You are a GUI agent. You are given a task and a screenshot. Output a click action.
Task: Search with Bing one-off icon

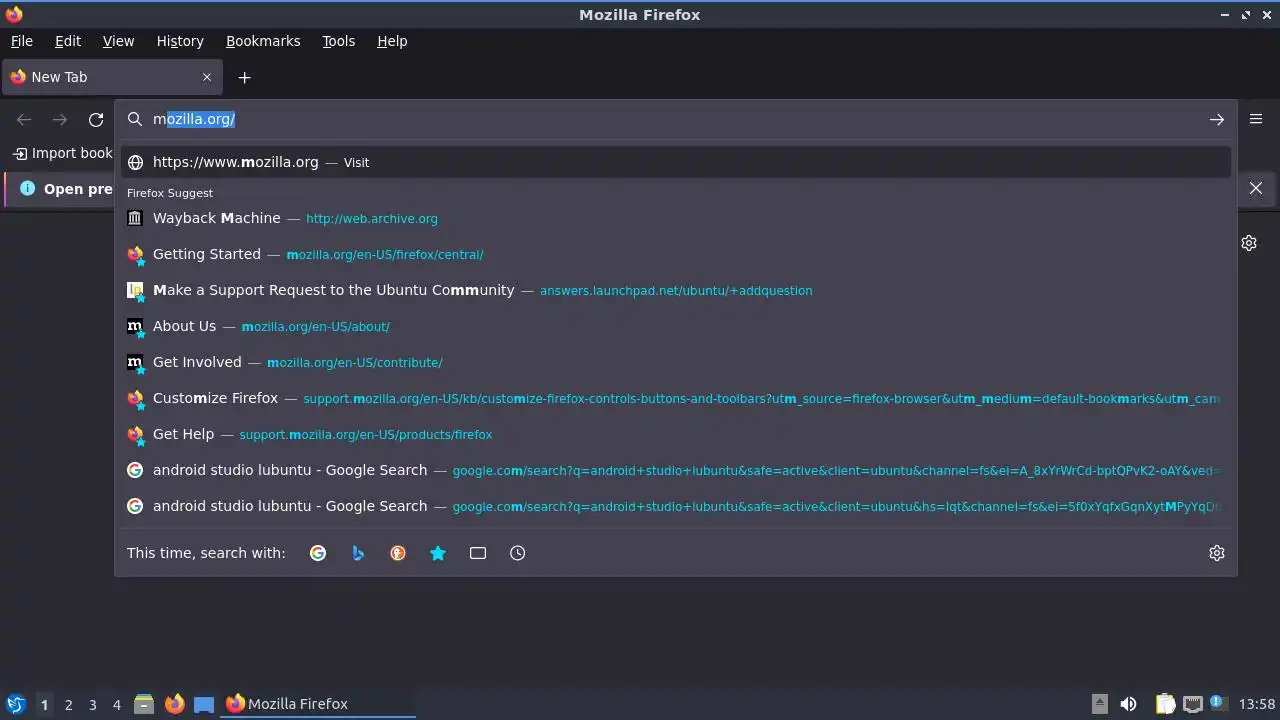pos(358,553)
